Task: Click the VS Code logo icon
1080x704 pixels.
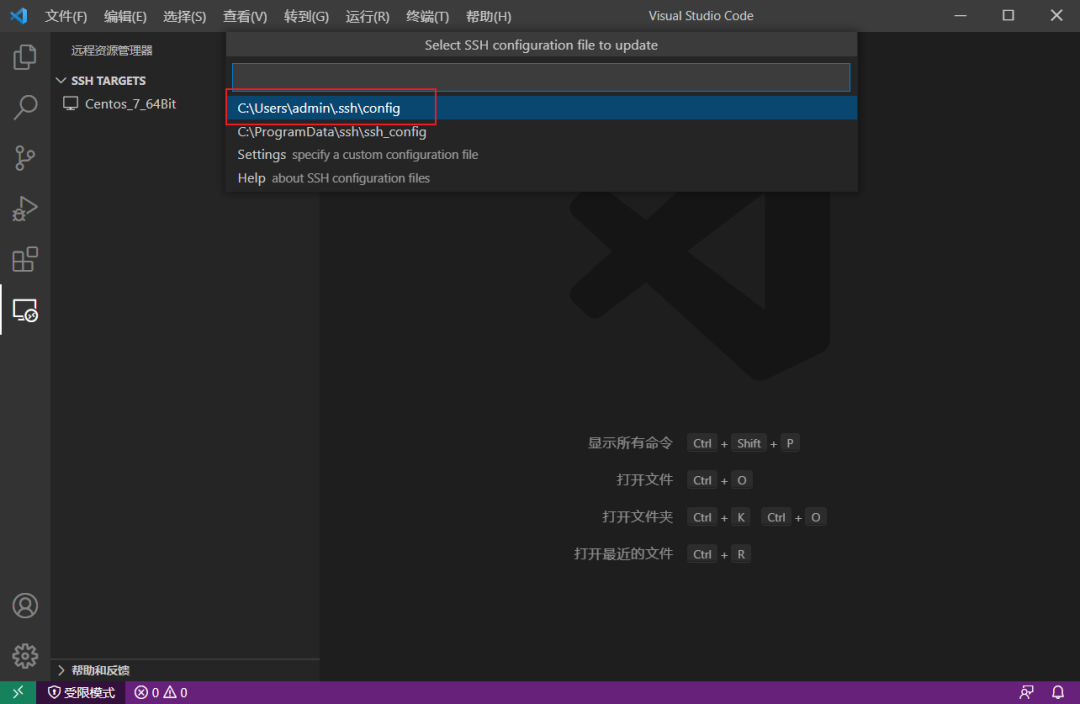Action: [19, 15]
